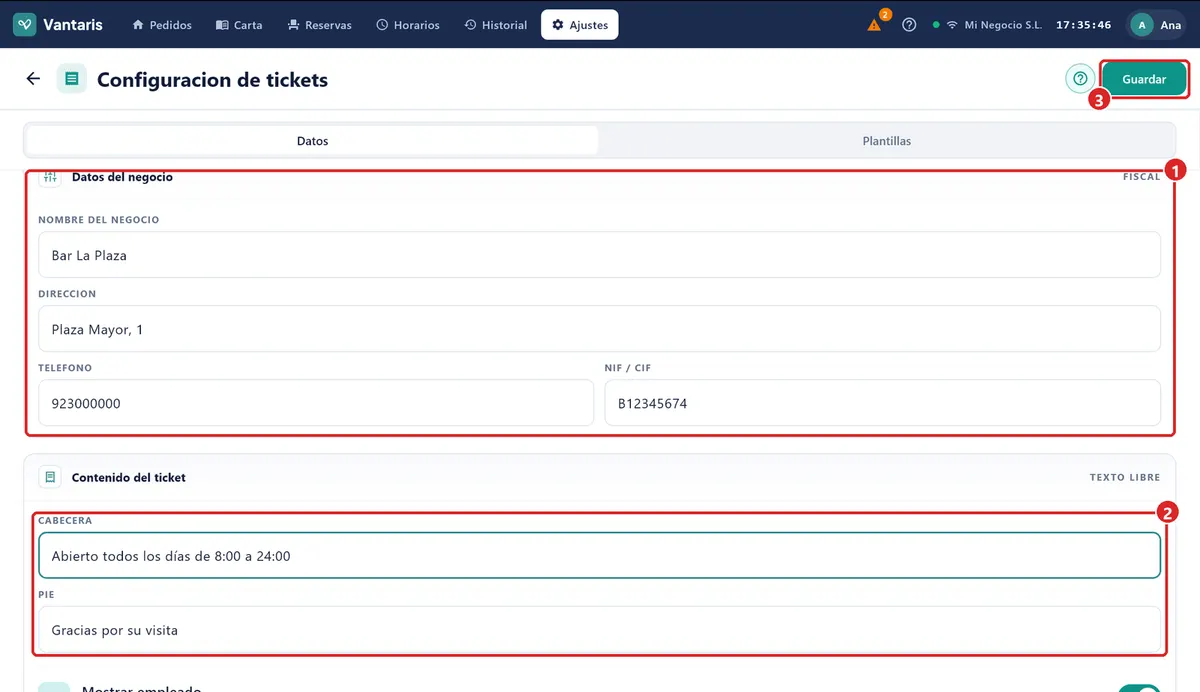Open Ana user profile menu
This screenshot has width=1200, height=692.
(1158, 25)
